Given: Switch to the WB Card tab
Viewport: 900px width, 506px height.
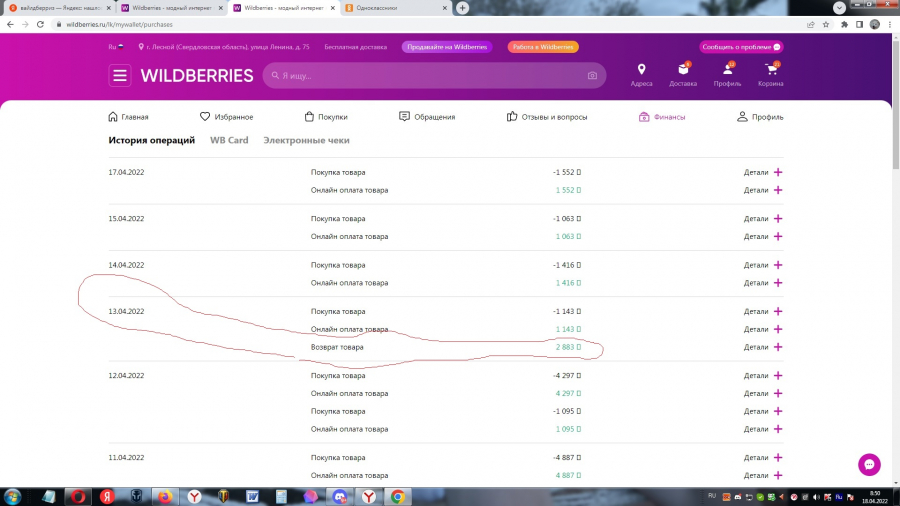Looking at the screenshot, I should [229, 140].
